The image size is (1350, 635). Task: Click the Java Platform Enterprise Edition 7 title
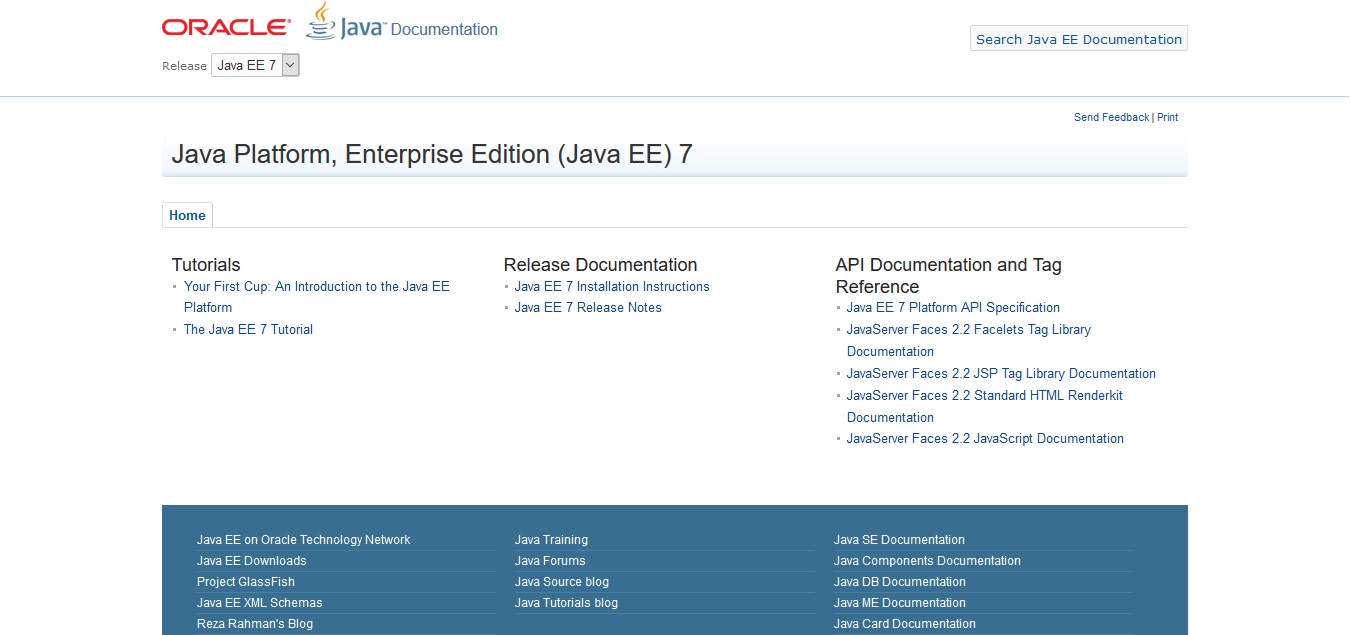pos(432,154)
